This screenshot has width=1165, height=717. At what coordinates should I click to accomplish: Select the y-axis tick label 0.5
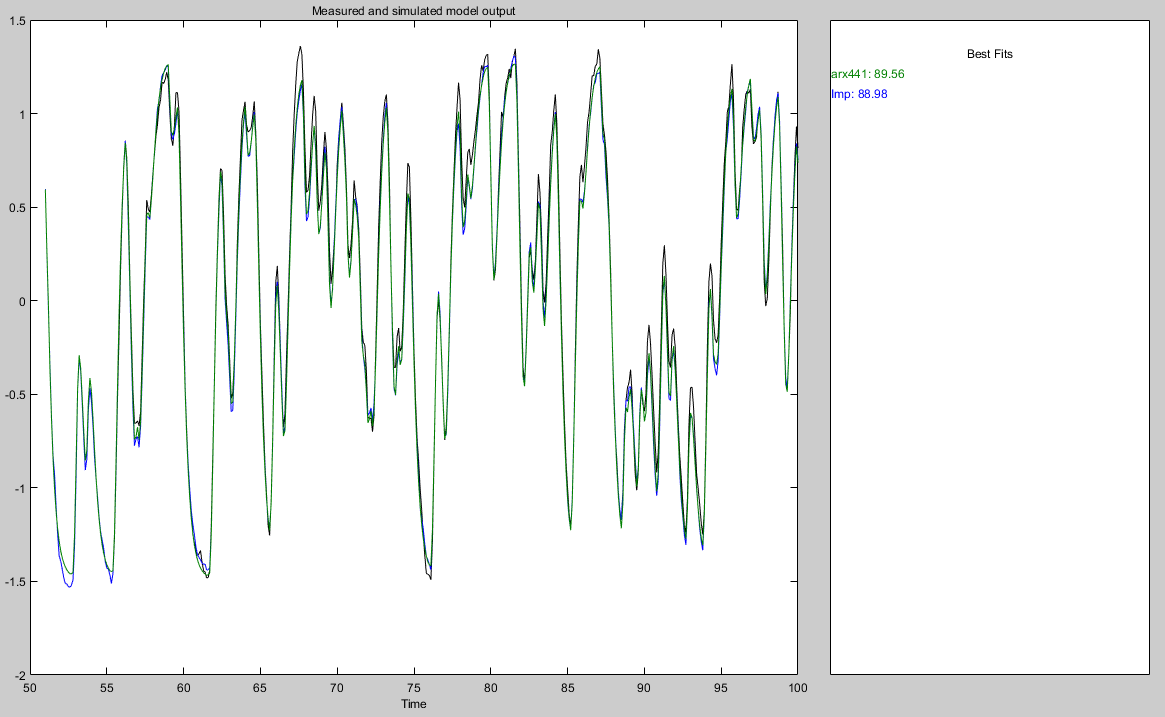click(17, 208)
